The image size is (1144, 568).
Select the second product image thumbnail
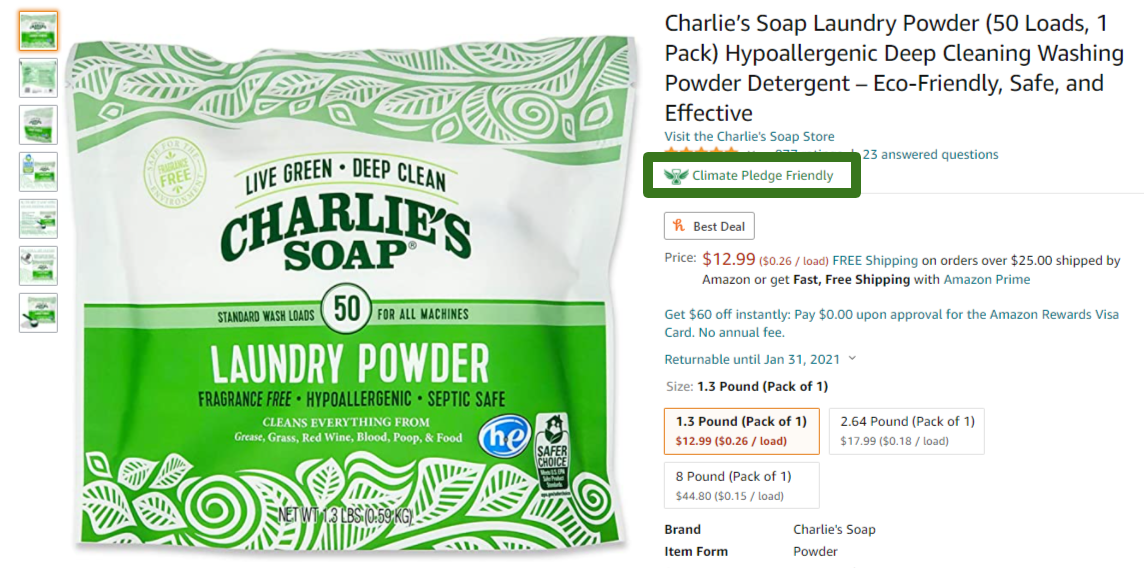click(x=38, y=78)
